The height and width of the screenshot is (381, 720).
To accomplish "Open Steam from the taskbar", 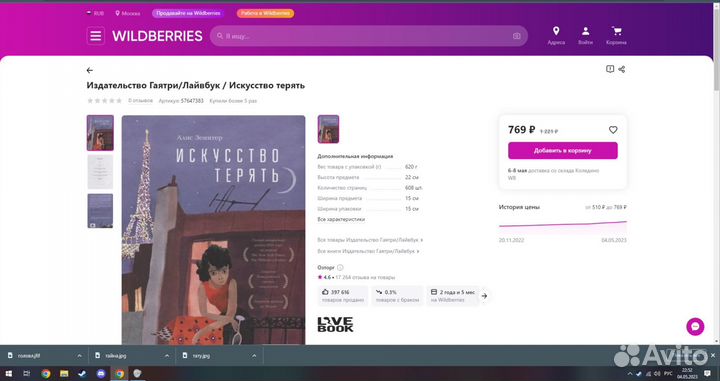I will click(x=82, y=374).
